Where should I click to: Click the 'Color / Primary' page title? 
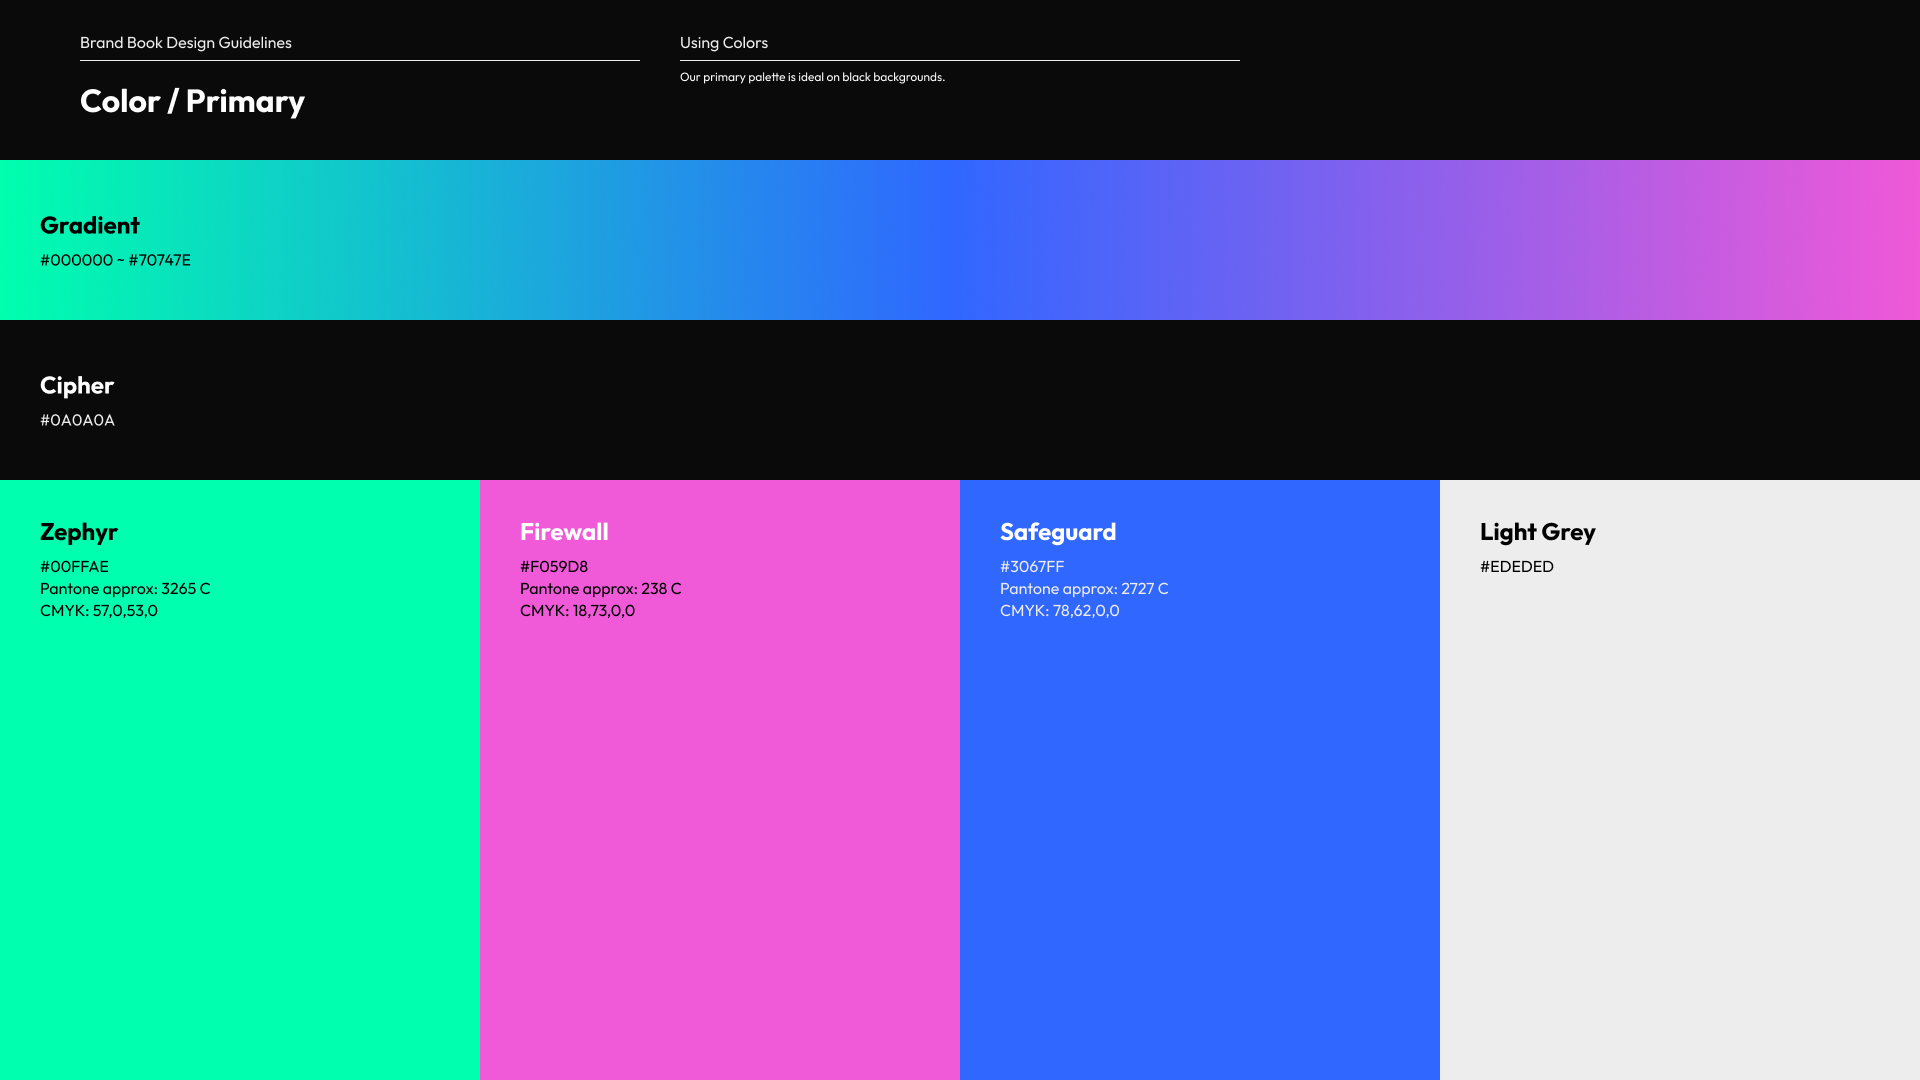[192, 101]
